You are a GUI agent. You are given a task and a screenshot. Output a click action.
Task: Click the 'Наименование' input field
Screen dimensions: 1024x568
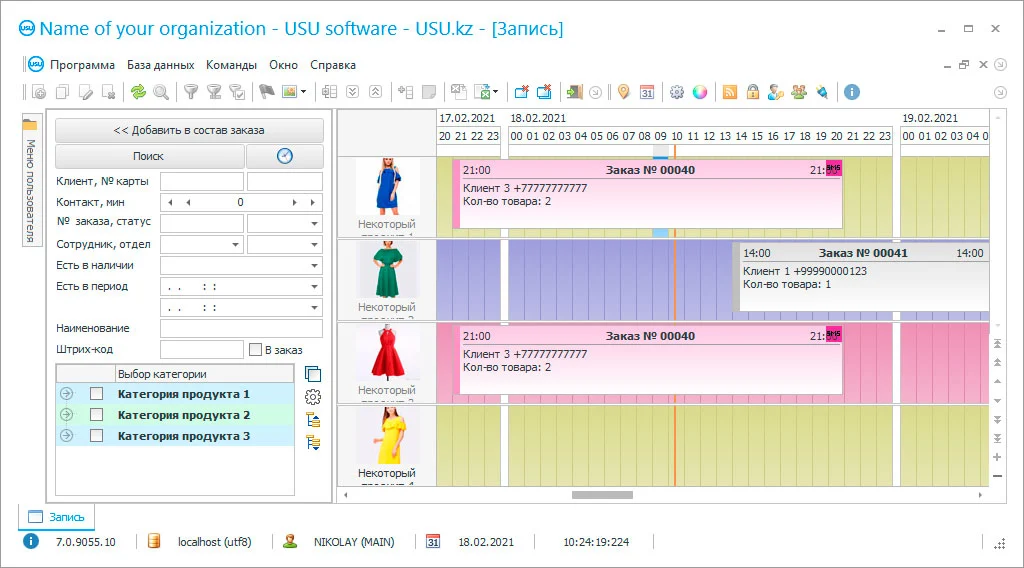tap(242, 328)
